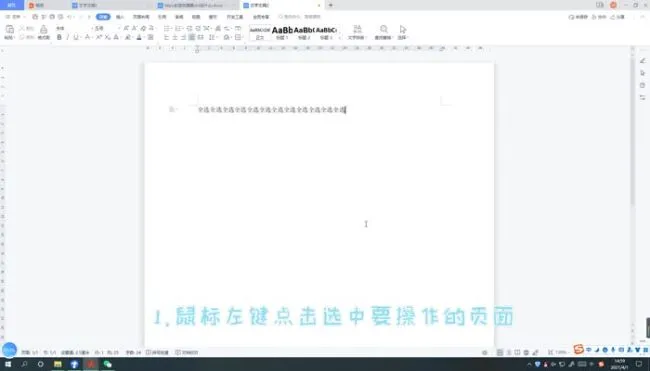Click the Collaborate button at the top right
Viewport: 650px width, 371px height.
(x=599, y=17)
